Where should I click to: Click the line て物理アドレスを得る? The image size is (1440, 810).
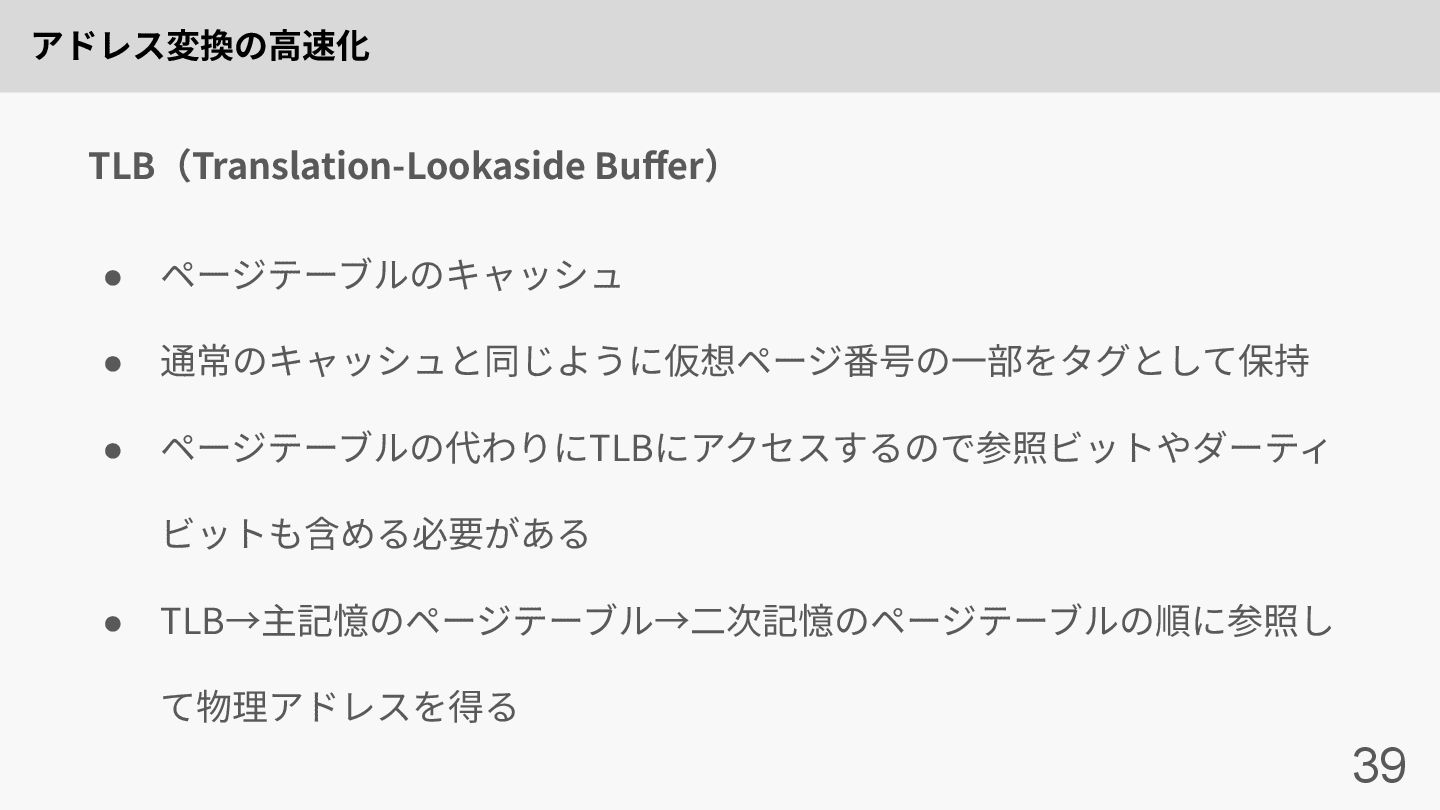click(x=339, y=708)
